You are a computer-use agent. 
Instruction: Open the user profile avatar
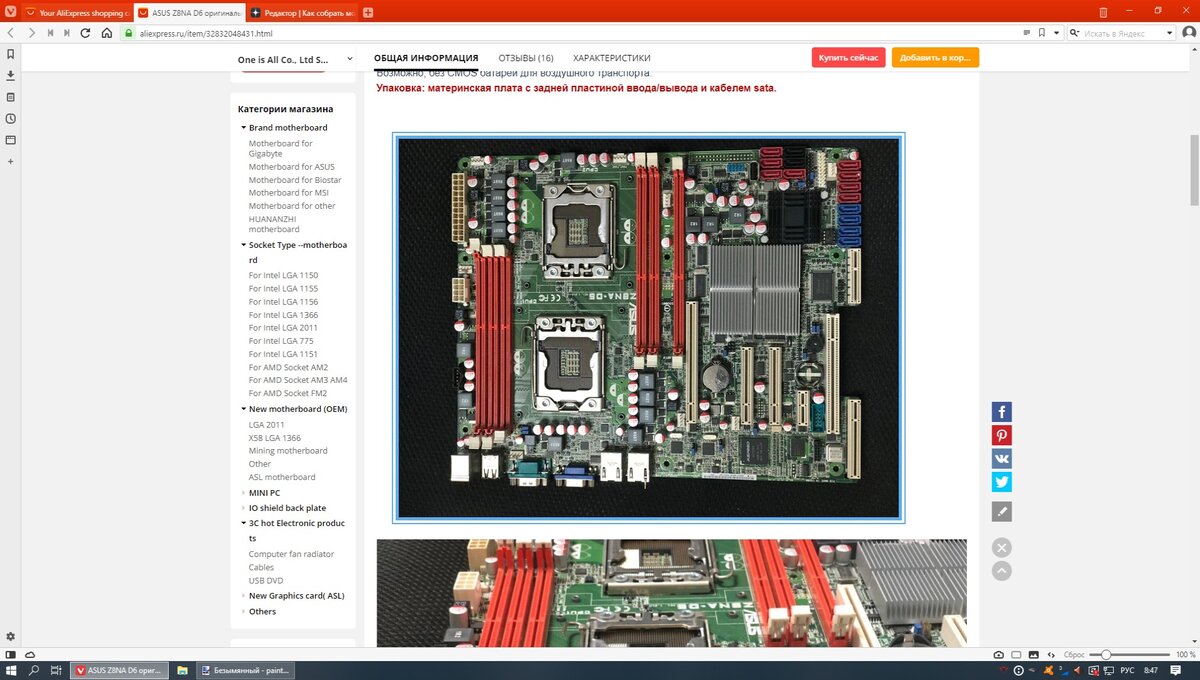[x=1189, y=33]
